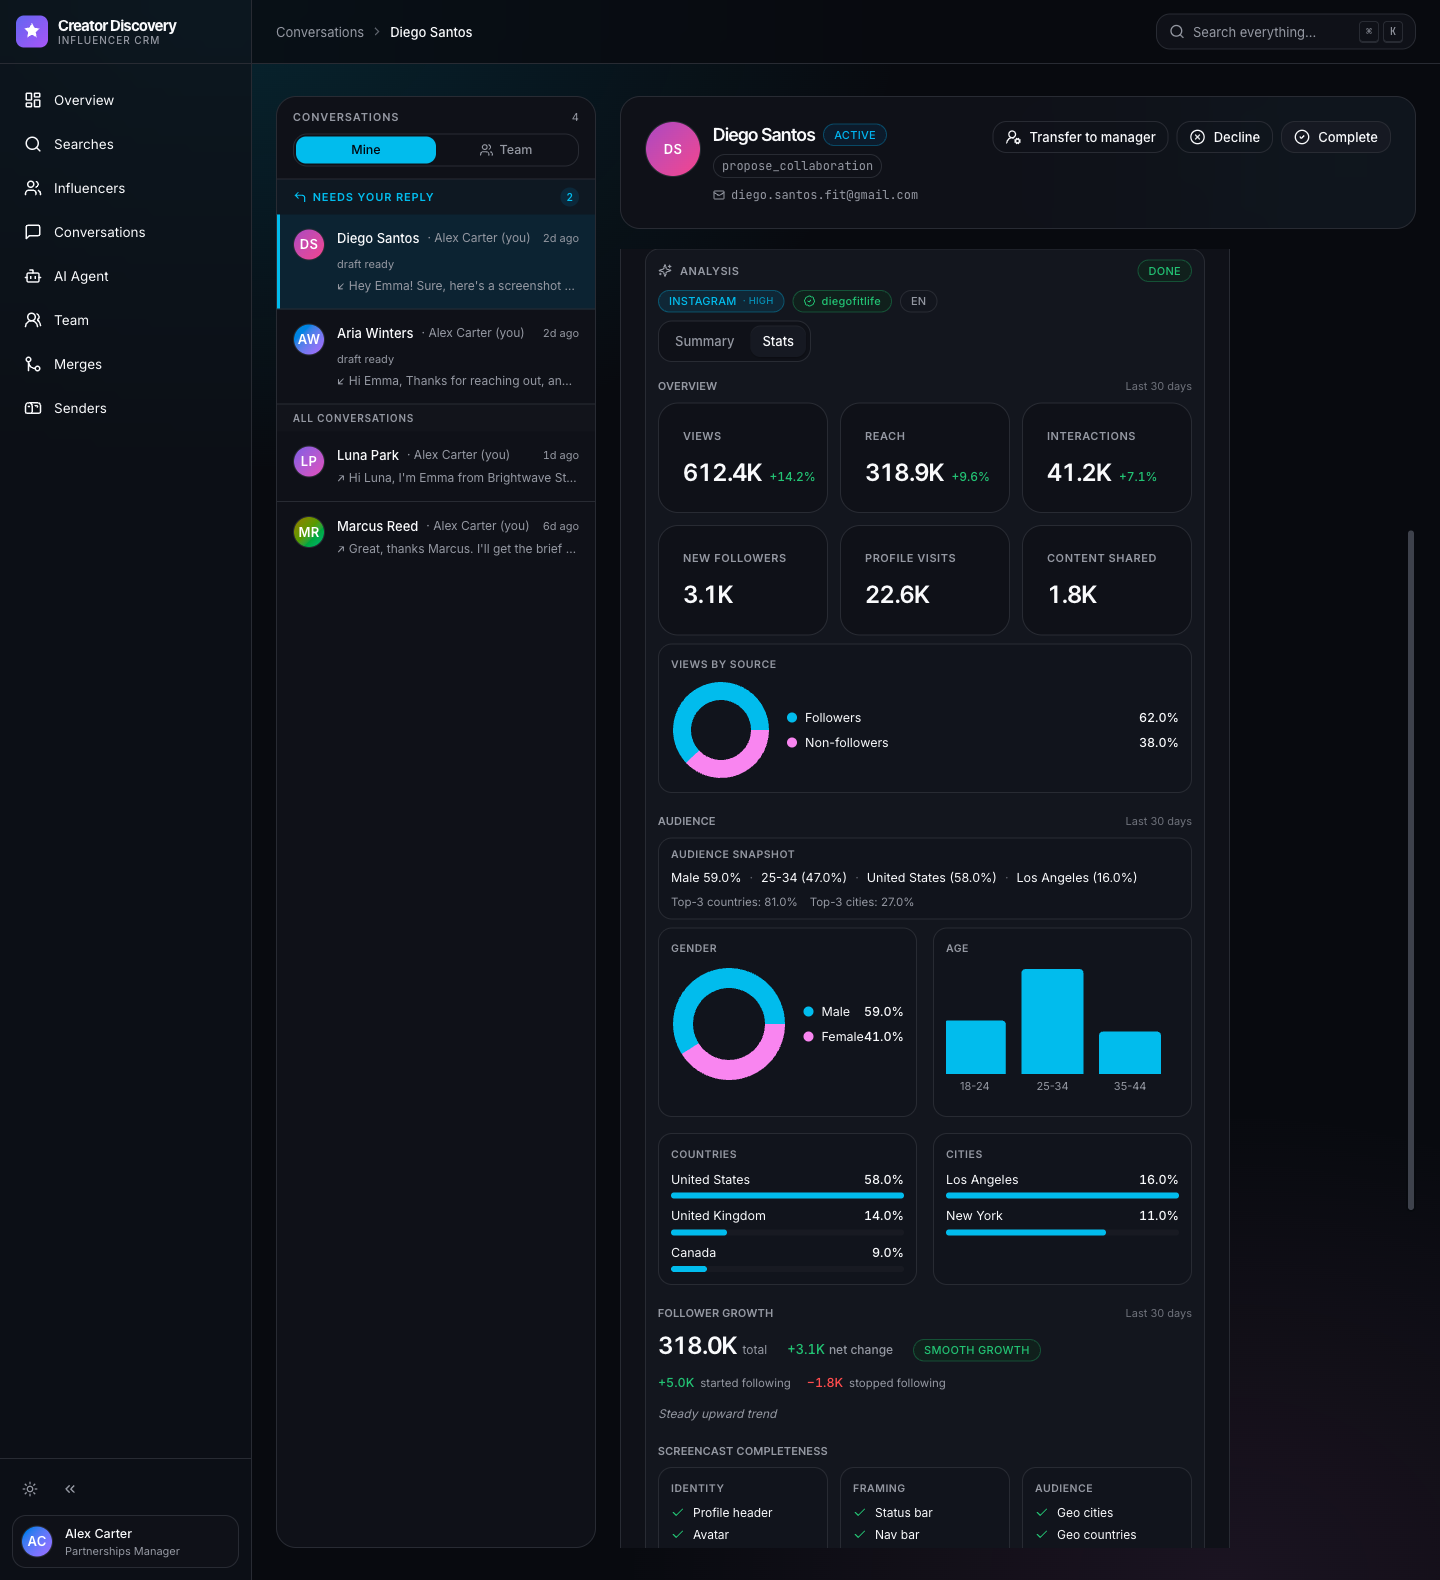Screen dimensions: 1440x1580
Task: Open Aria Winters conversation row
Action: coord(436,357)
